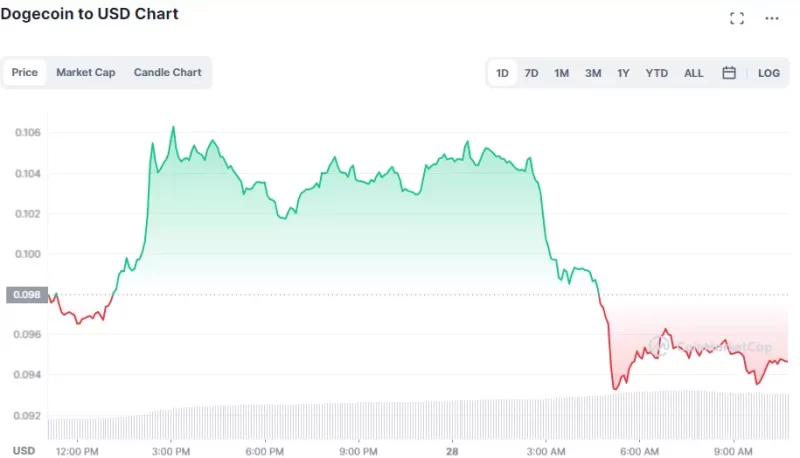This screenshot has height=458, width=800.
Task: Click the 0.098 opening price label
Action: (25, 294)
